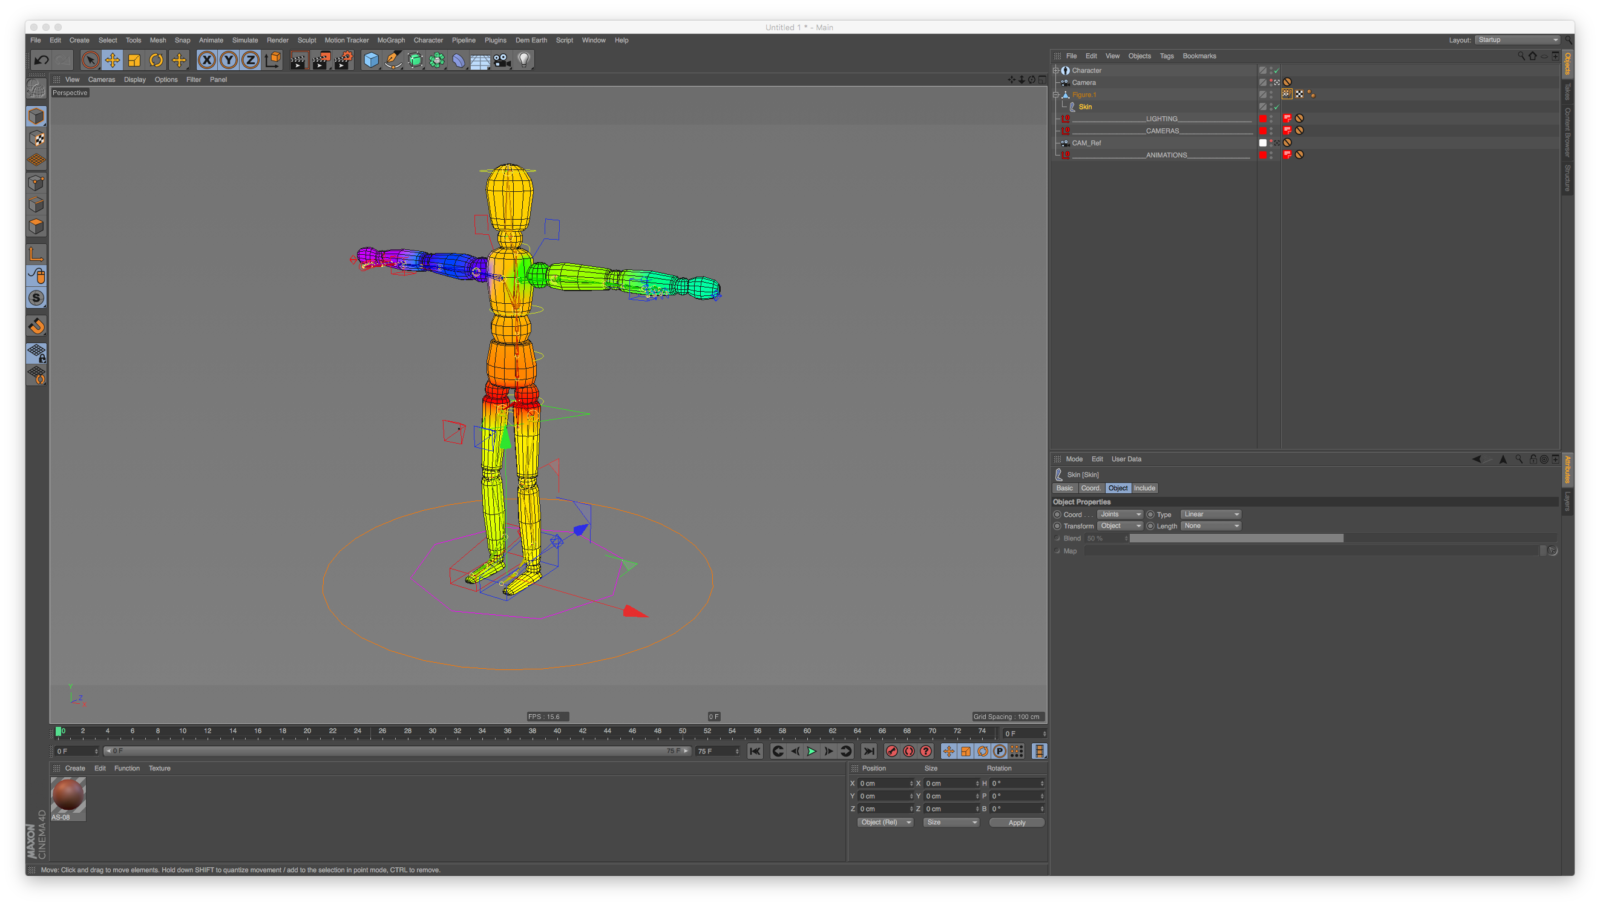
Task: Enable the Coord radio next to Joints
Action: coord(1058,514)
